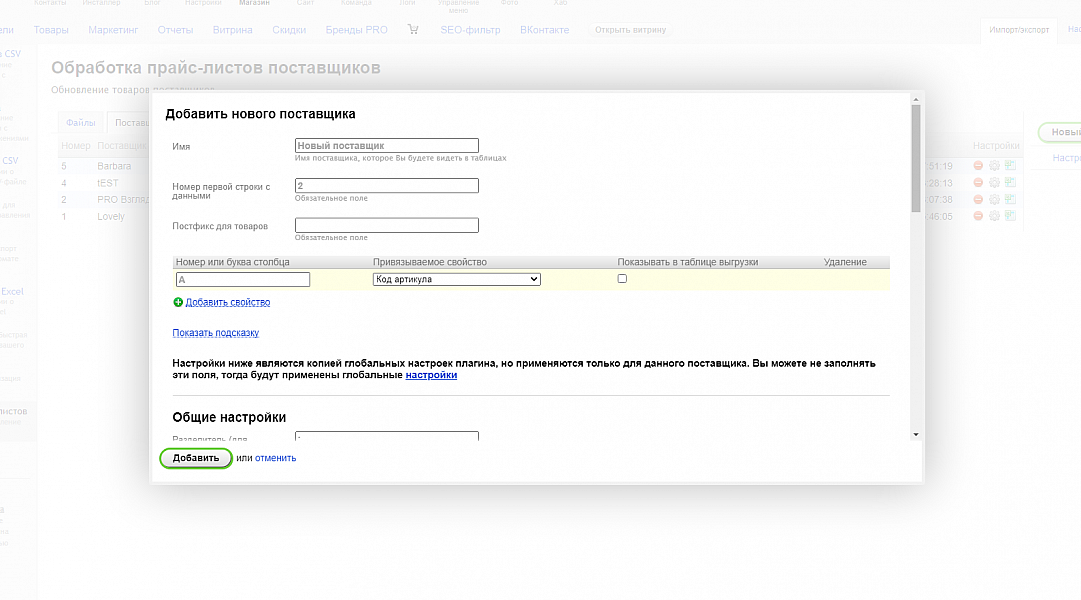Open the Импорт/экспорт tab

[1019, 30]
